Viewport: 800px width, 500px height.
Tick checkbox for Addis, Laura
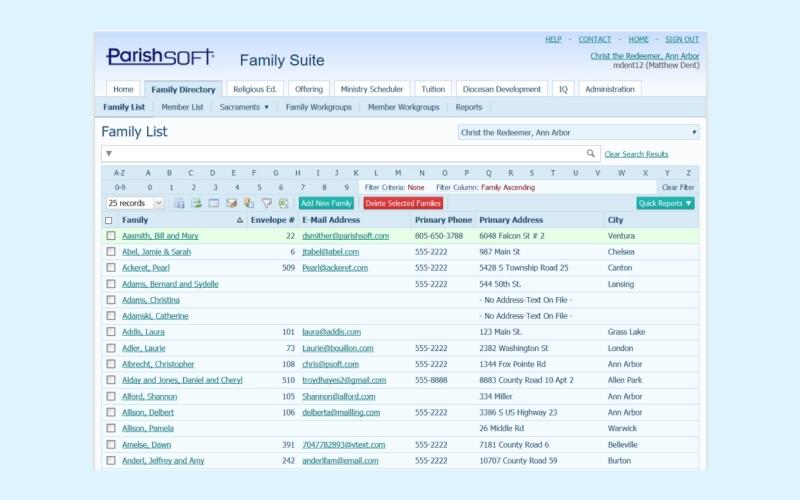(111, 332)
